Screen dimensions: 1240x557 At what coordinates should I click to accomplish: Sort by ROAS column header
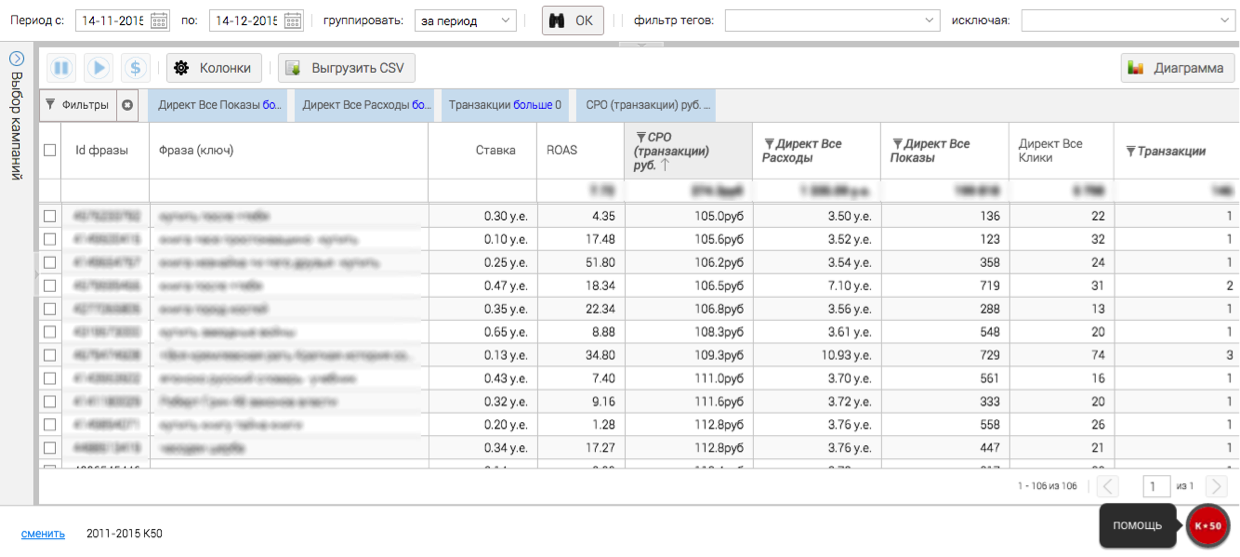[x=580, y=151]
